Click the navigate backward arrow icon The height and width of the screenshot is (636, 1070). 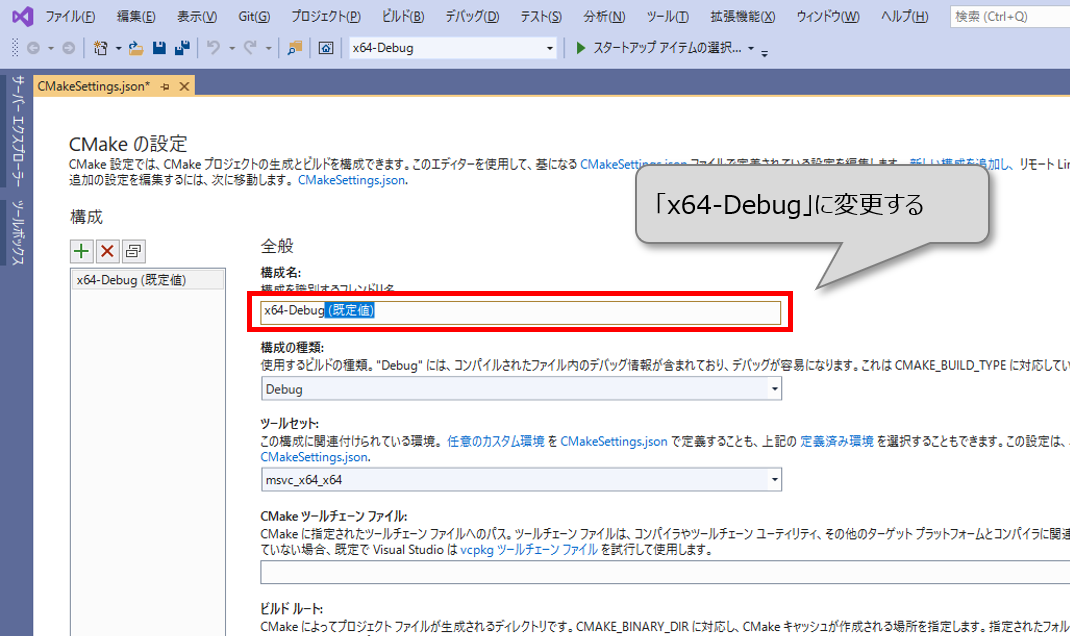(x=33, y=48)
